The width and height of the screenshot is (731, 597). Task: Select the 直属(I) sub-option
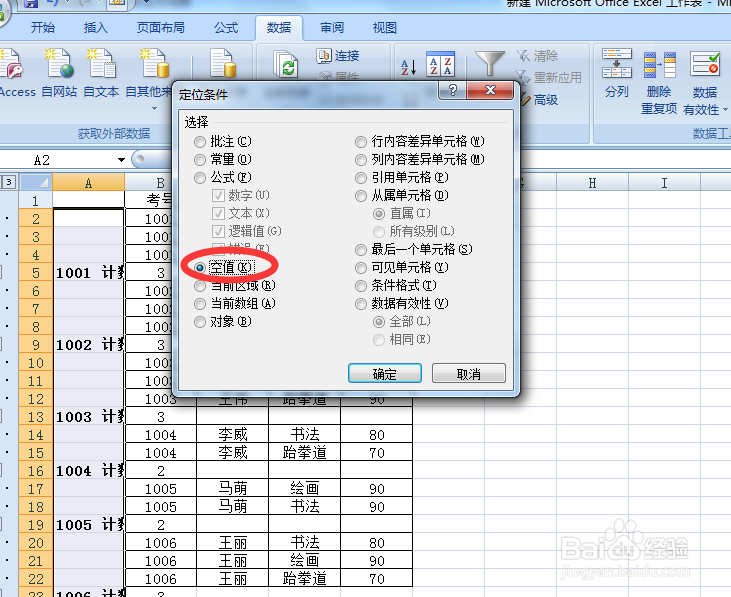(x=402, y=213)
